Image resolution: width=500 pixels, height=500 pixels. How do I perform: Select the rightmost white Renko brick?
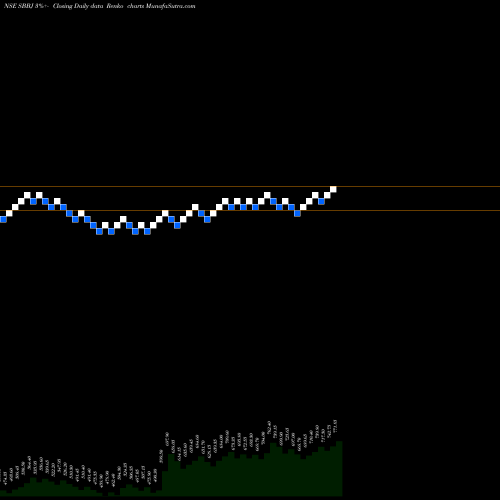(333, 189)
